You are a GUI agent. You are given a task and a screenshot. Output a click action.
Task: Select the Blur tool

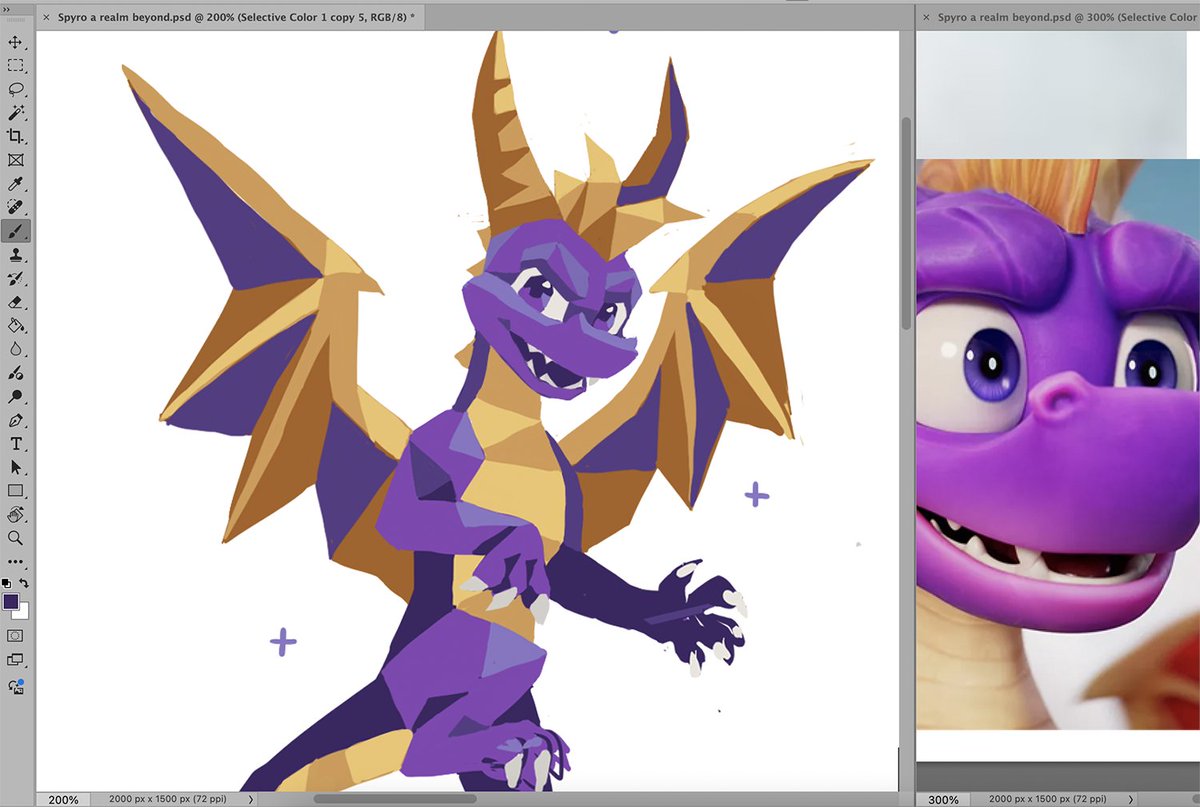[x=16, y=349]
